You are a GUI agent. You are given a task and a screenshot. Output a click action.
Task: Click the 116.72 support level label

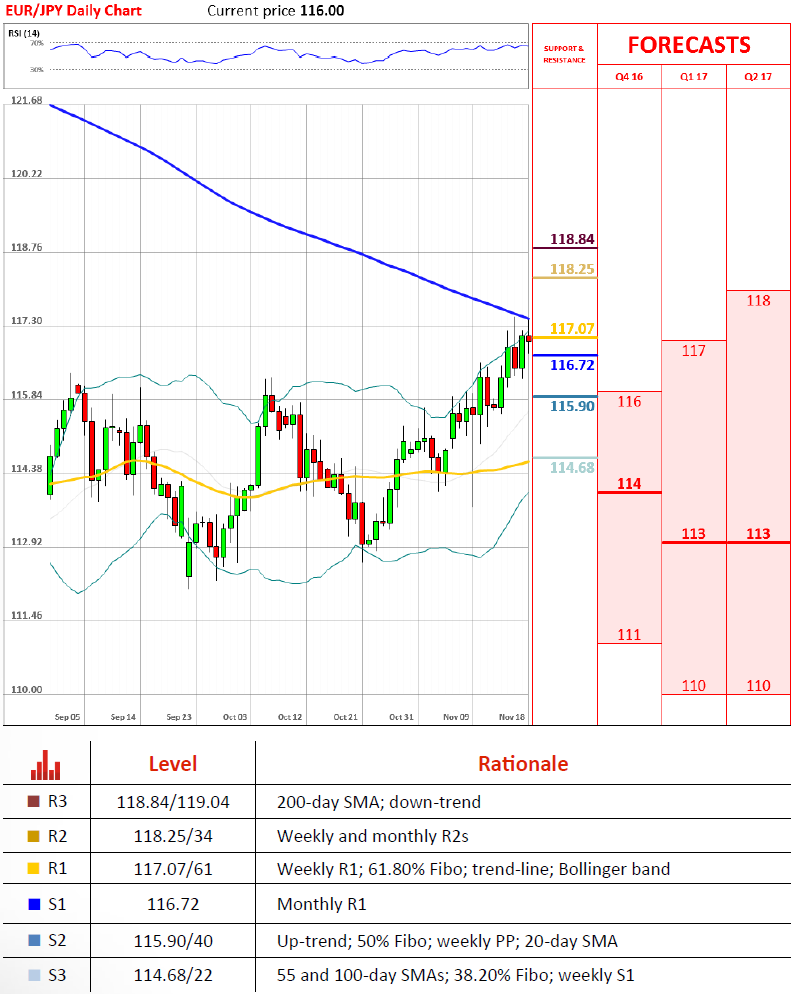[572, 365]
